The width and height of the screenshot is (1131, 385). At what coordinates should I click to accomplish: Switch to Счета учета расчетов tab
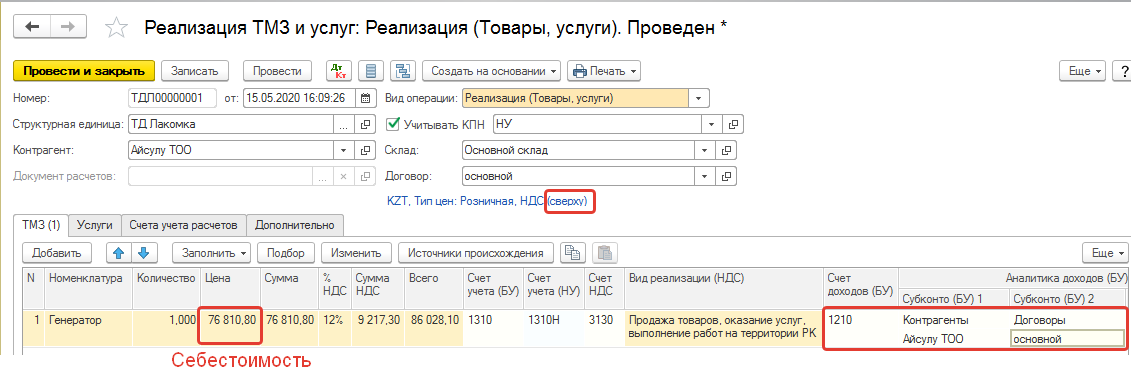coord(183,225)
